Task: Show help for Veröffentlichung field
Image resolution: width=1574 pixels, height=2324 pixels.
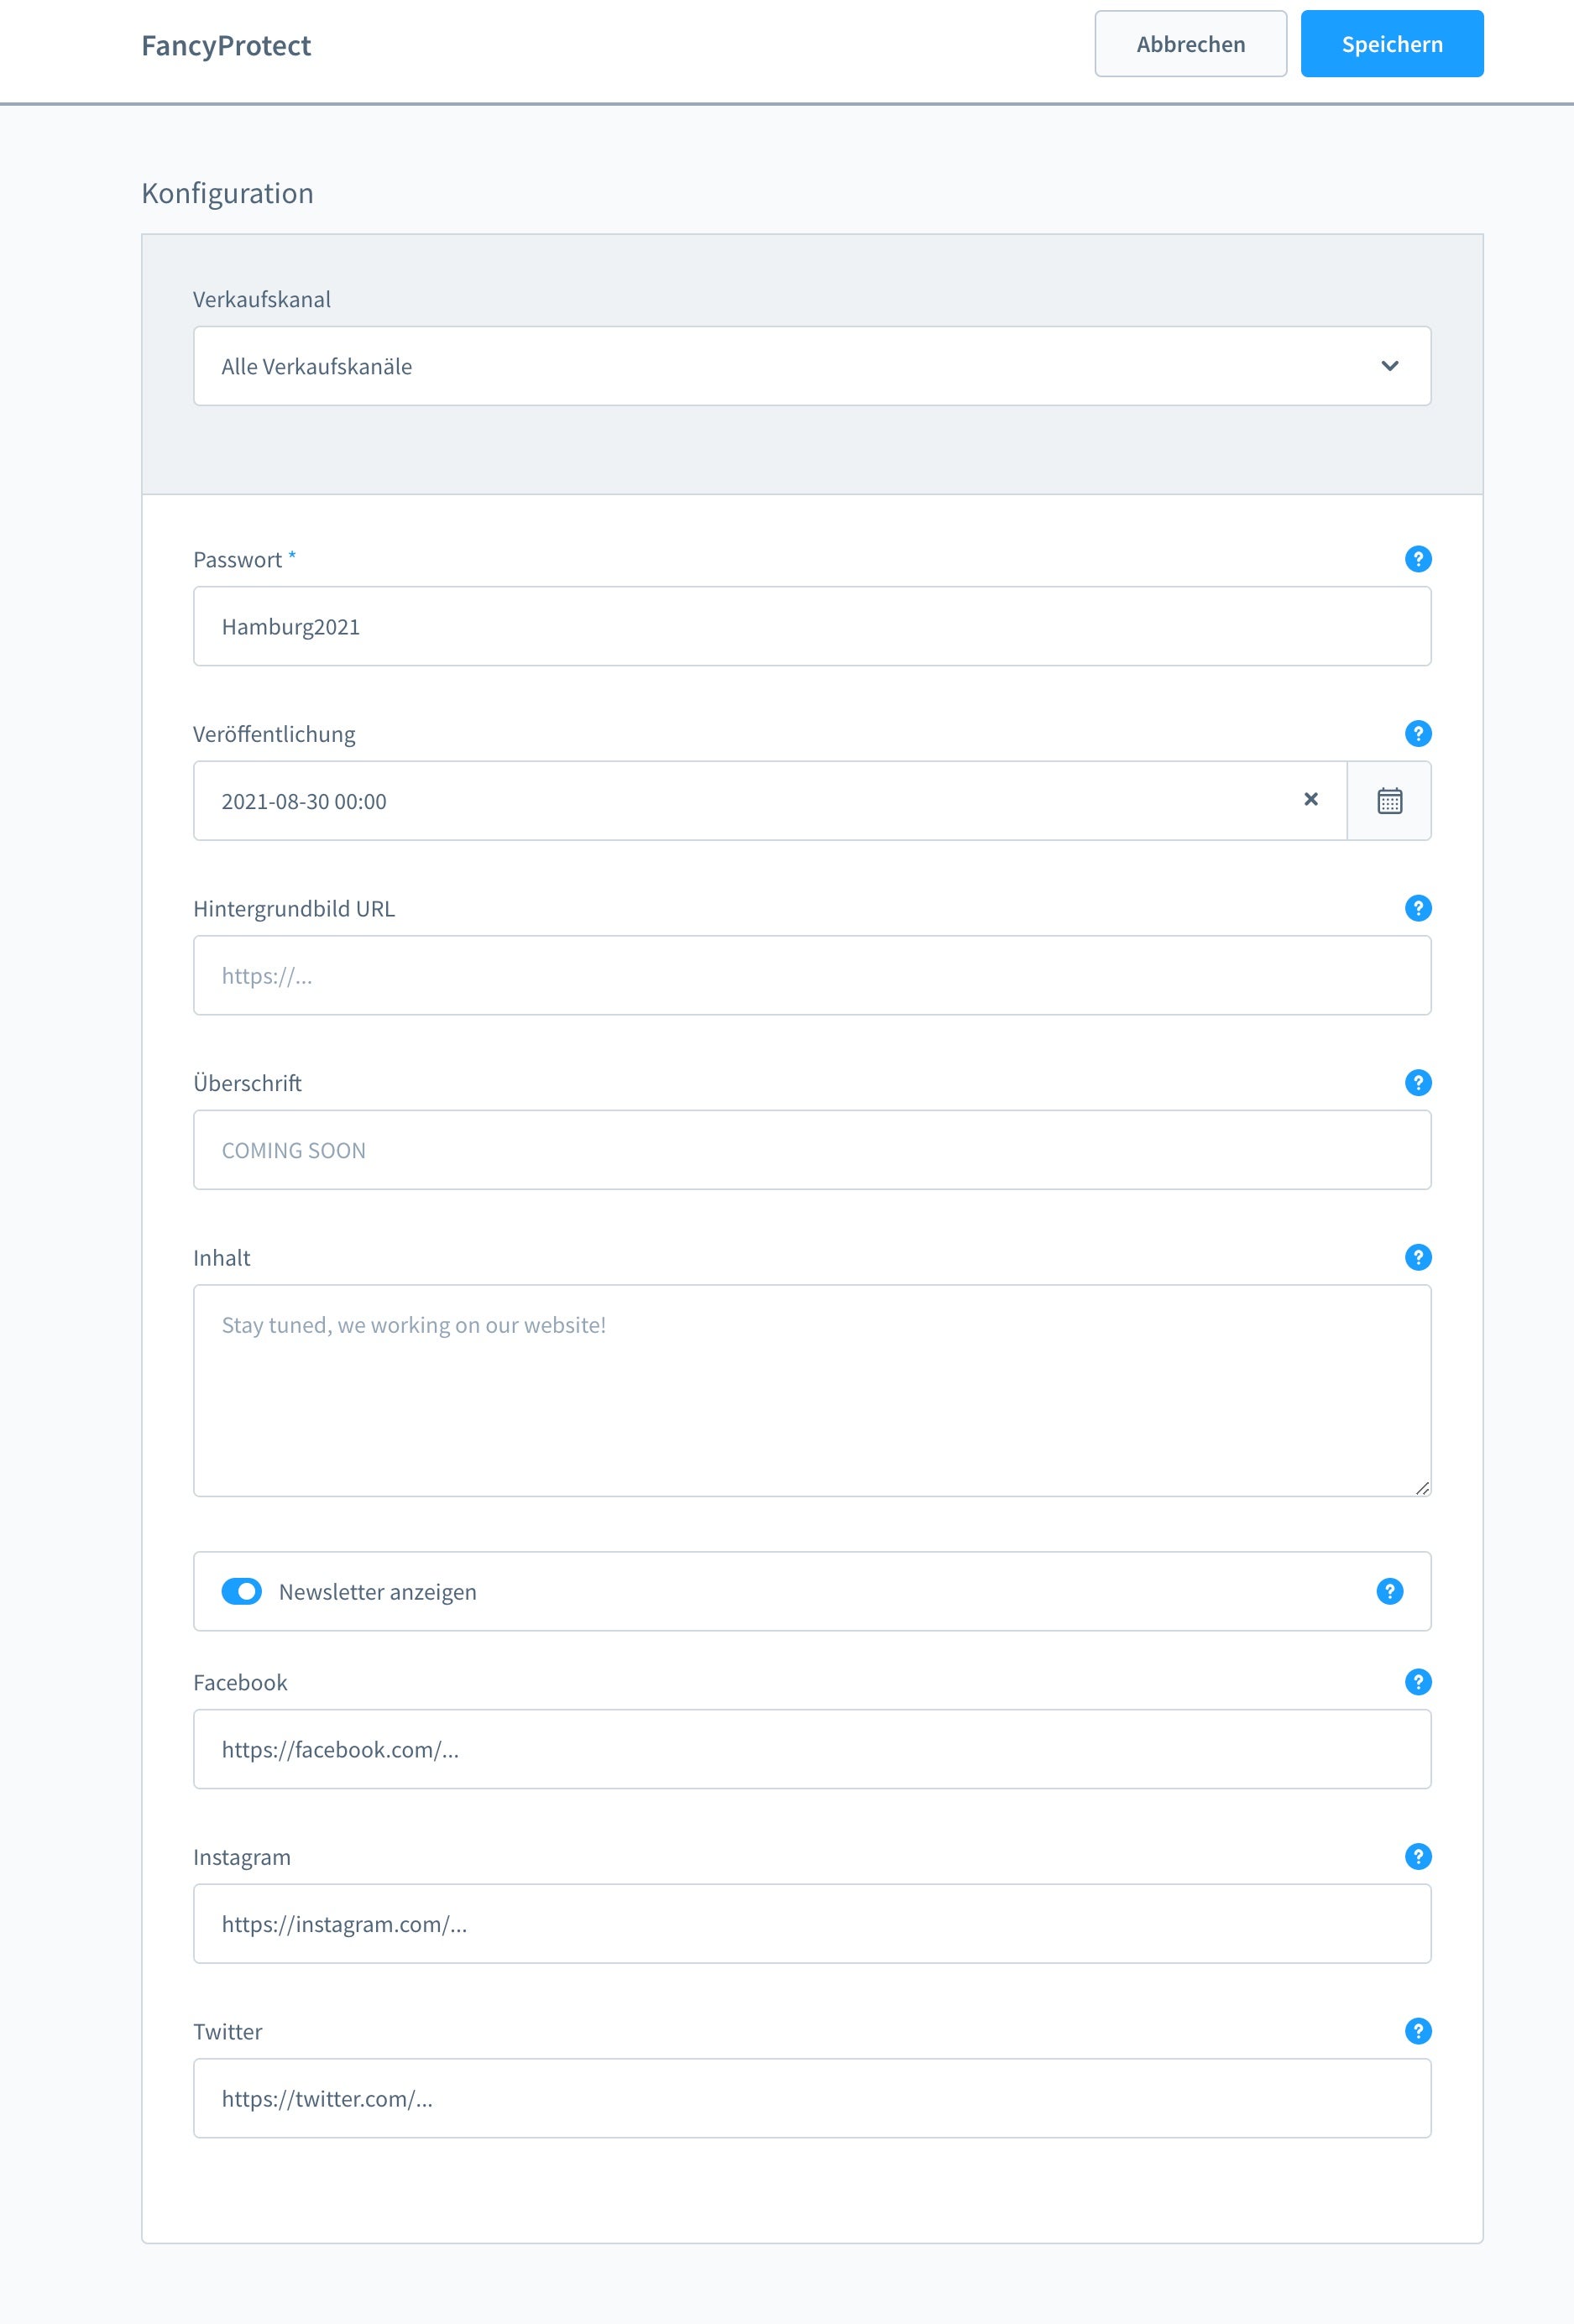Action: tap(1418, 733)
